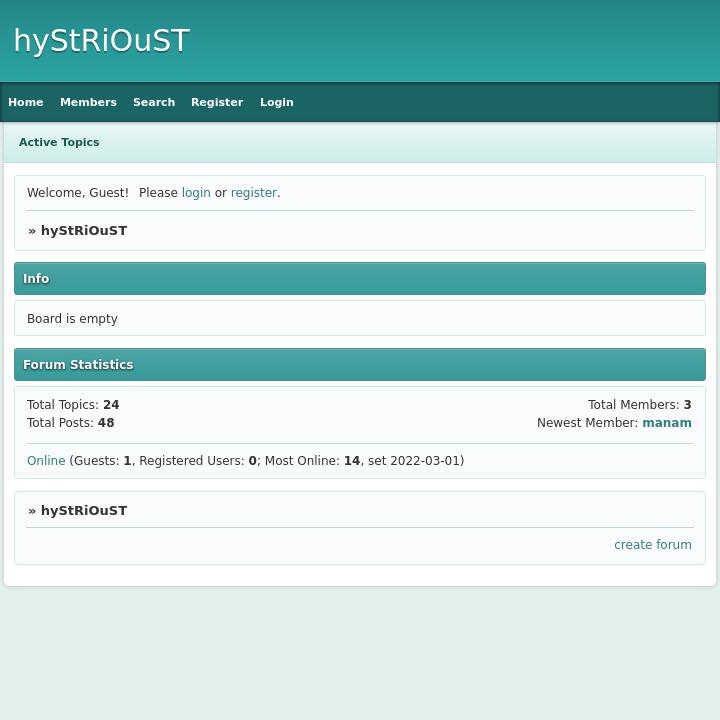This screenshot has width=720, height=720.
Task: Select Login in the navigation bar
Action: pos(277,102)
